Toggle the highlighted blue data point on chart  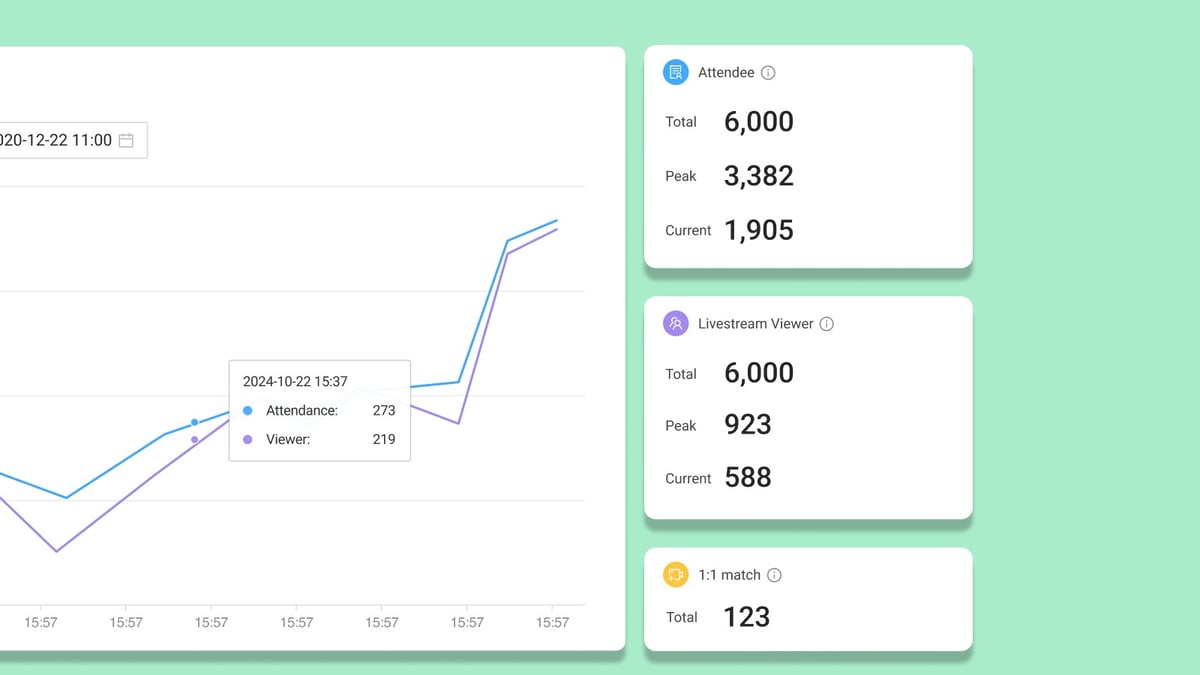coord(195,422)
